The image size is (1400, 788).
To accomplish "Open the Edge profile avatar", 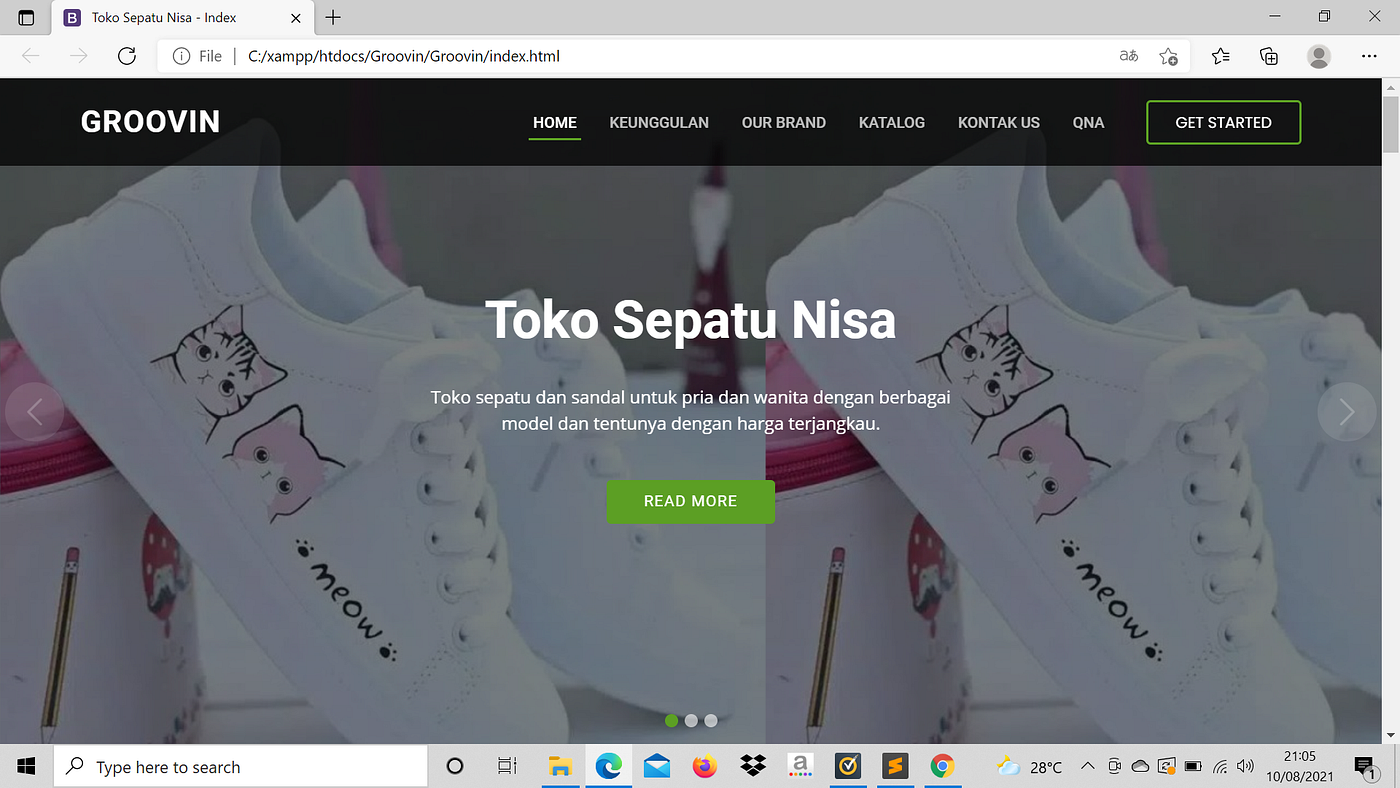I will 1319,56.
